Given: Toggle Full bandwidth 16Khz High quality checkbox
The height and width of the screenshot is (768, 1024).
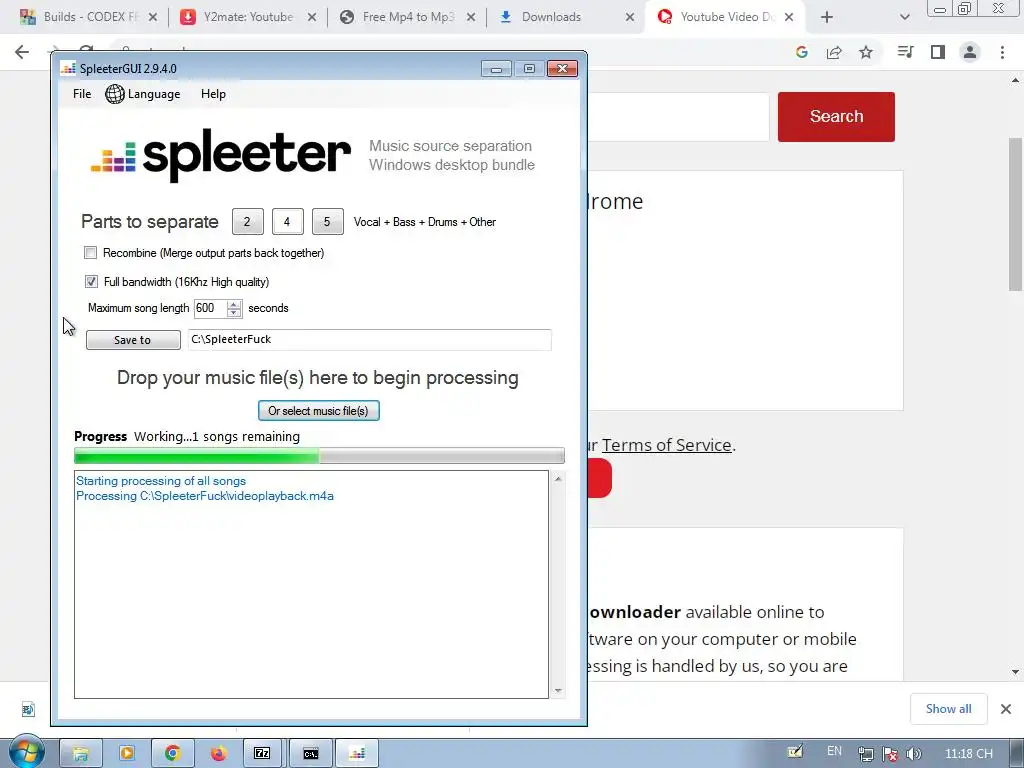Looking at the screenshot, I should pos(91,281).
